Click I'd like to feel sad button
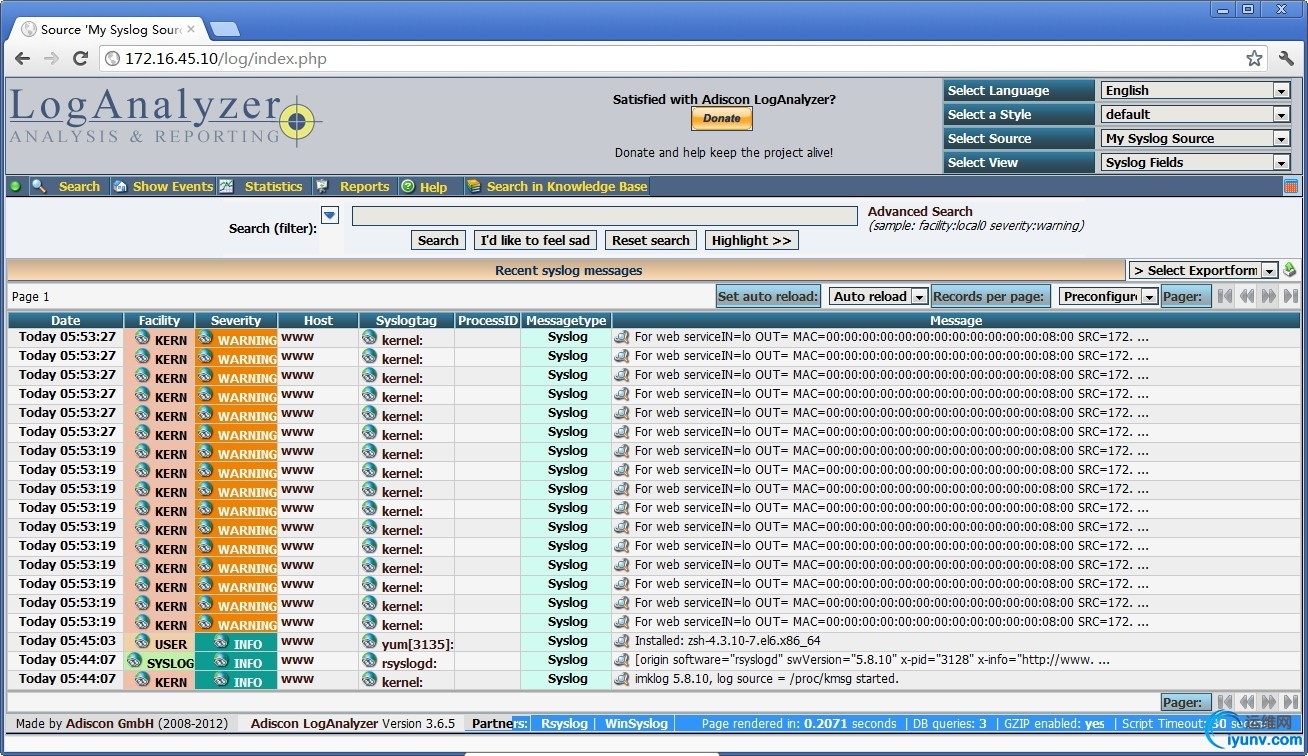 click(535, 240)
